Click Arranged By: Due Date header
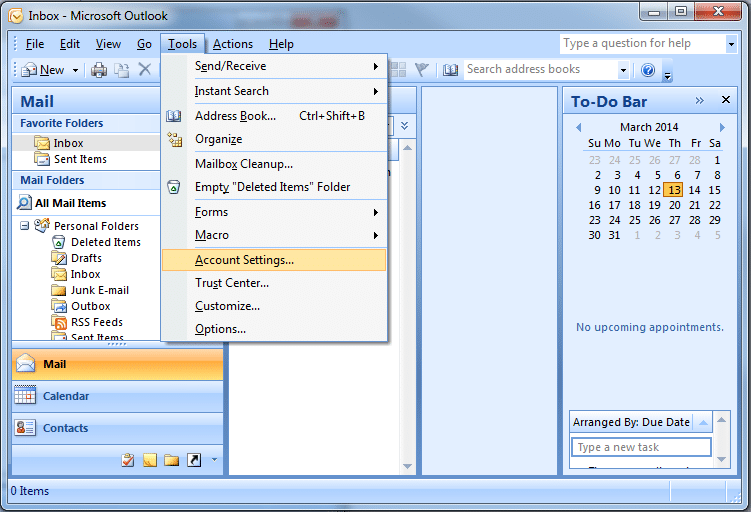This screenshot has width=751, height=512. click(631, 422)
